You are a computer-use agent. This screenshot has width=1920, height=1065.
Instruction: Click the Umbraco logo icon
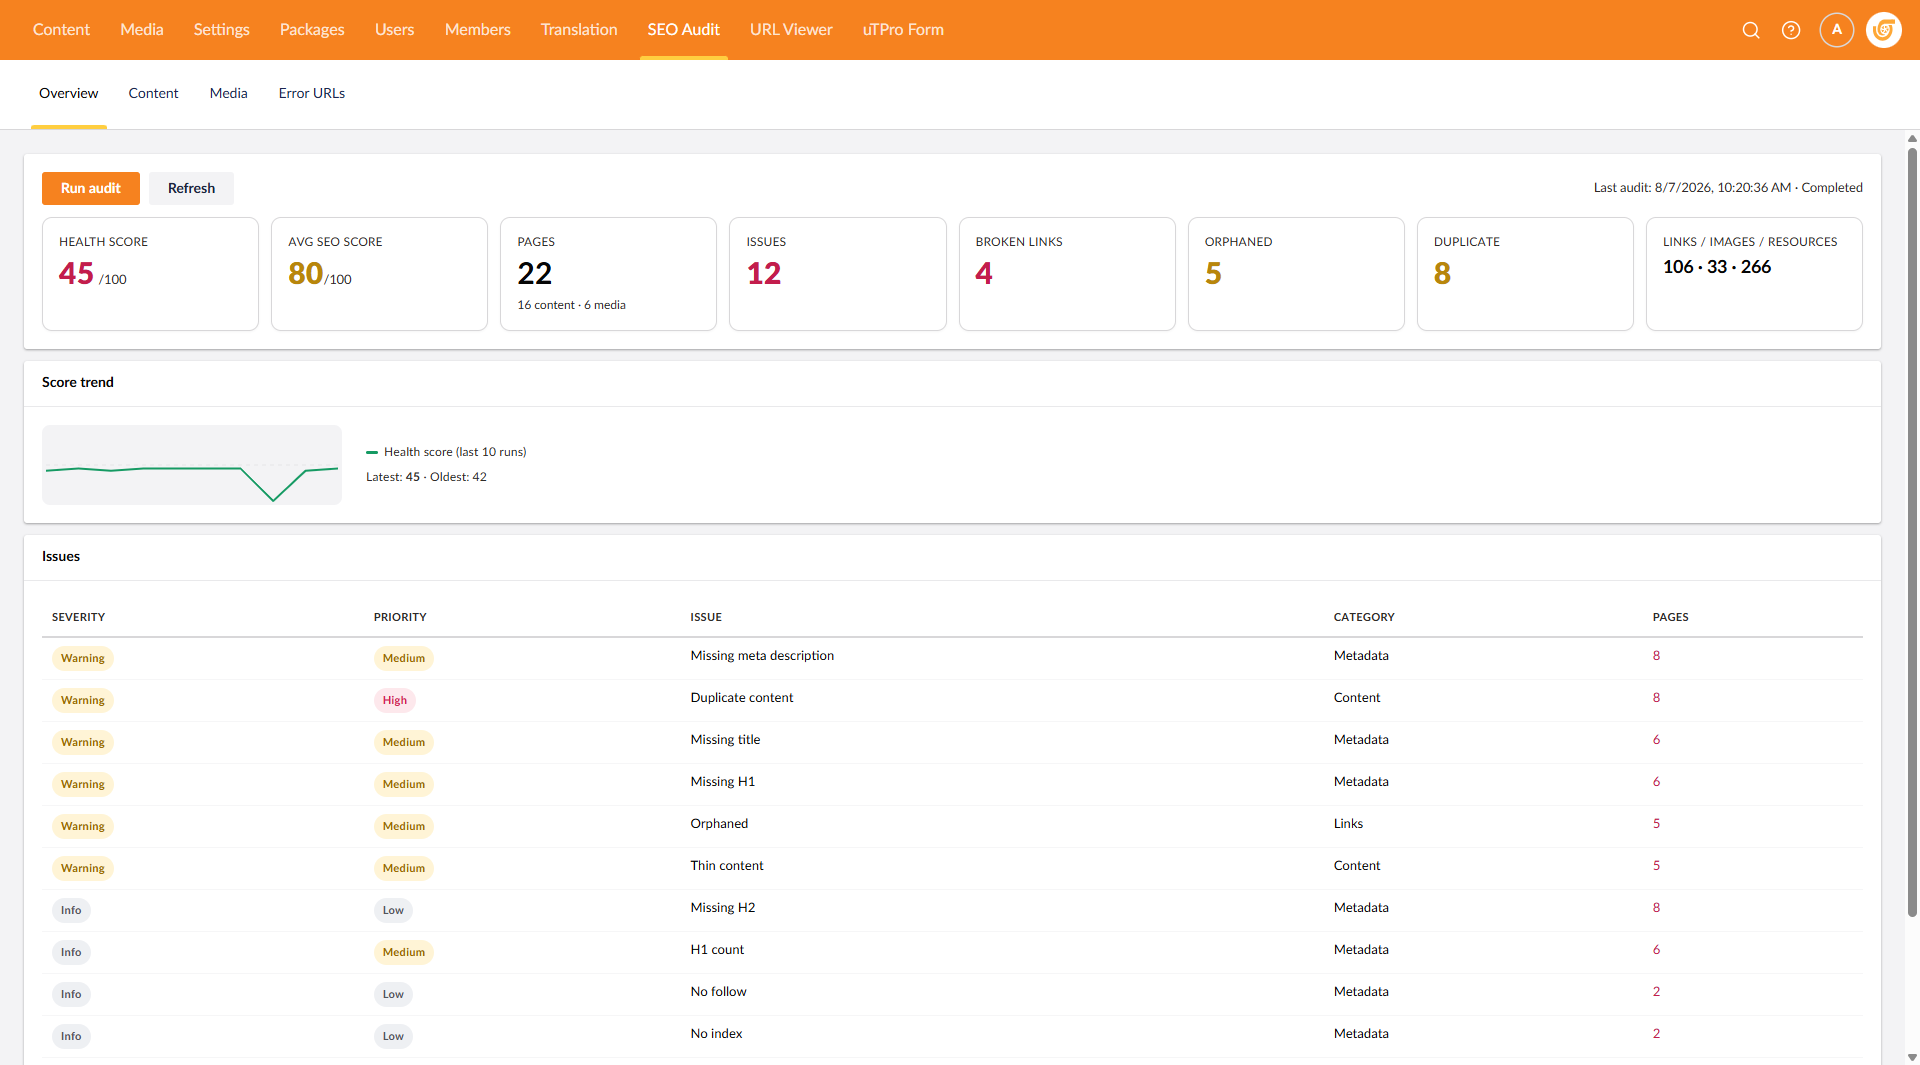point(1884,30)
